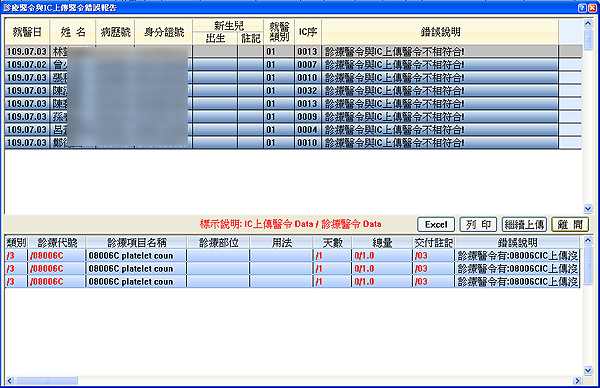Export the report with the Excel button
The height and width of the screenshot is (388, 600).
pos(436,225)
